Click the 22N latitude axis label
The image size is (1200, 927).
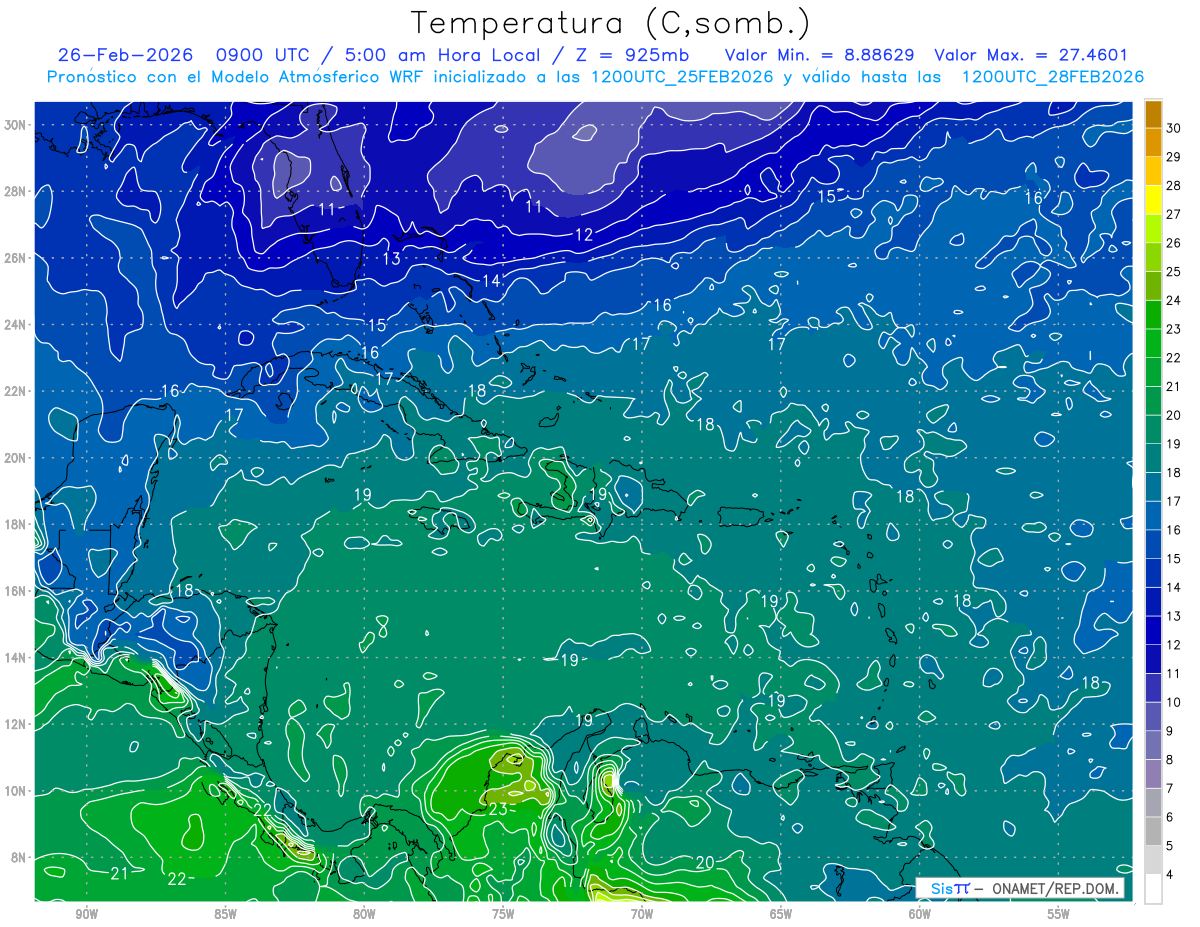16,391
